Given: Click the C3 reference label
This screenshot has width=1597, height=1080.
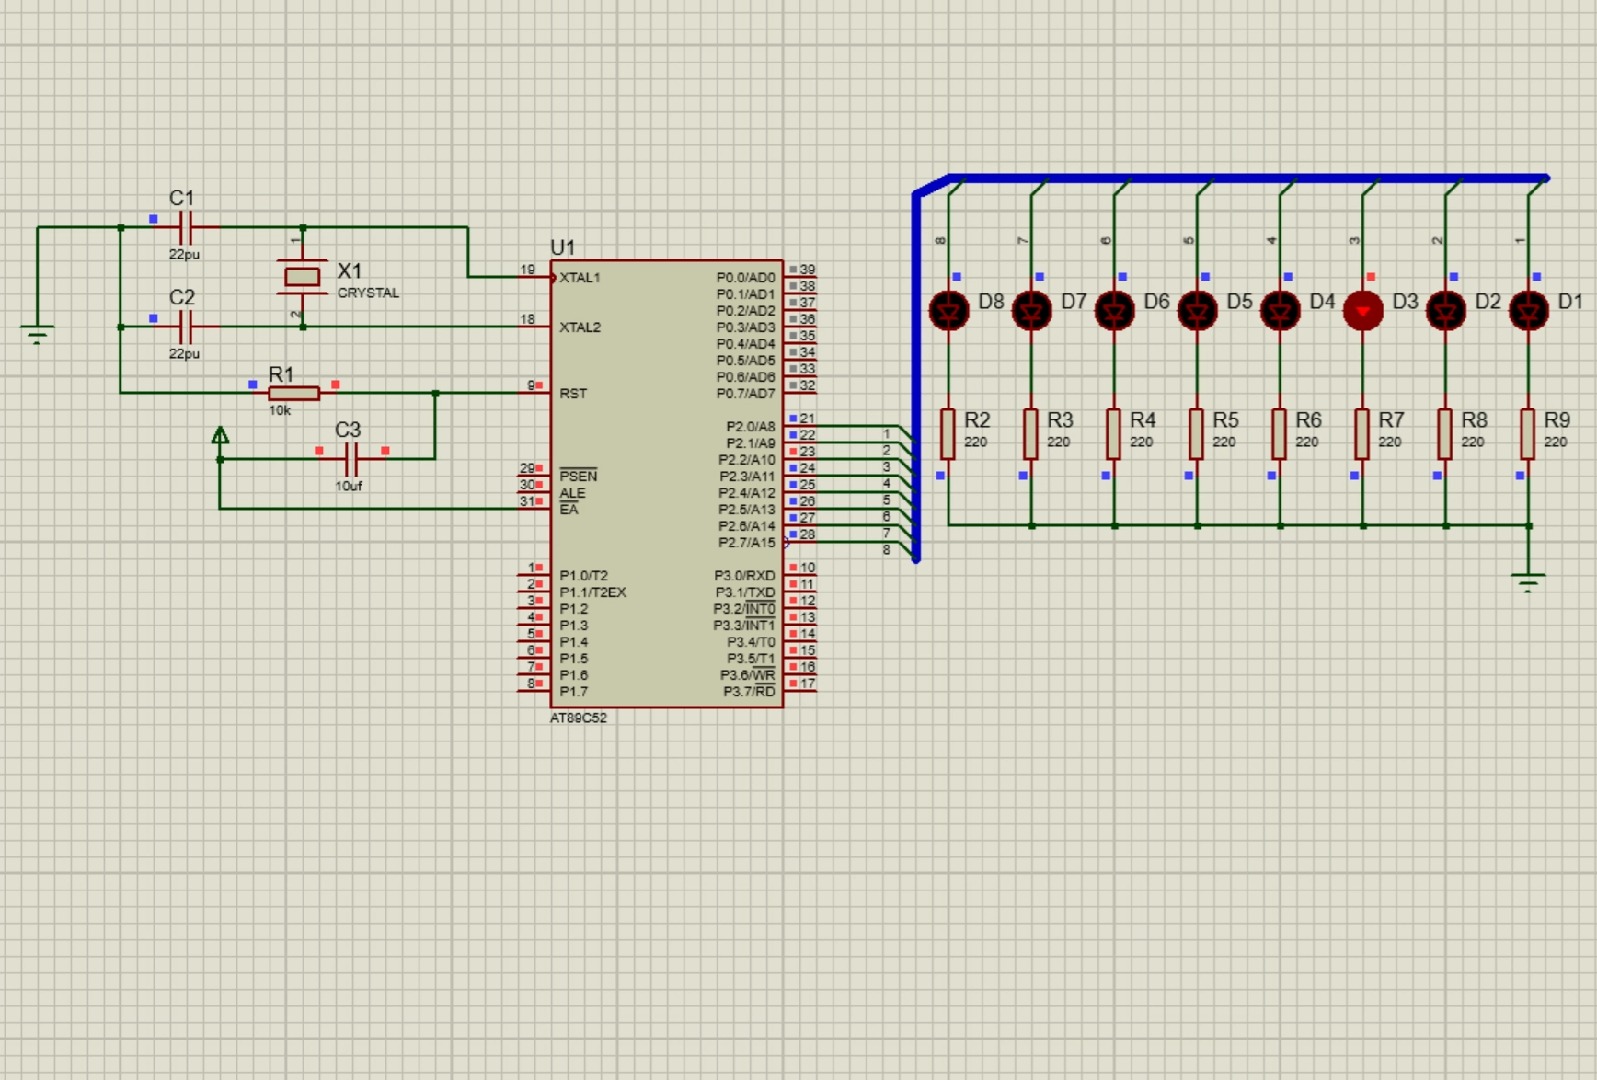Looking at the screenshot, I should click(348, 429).
